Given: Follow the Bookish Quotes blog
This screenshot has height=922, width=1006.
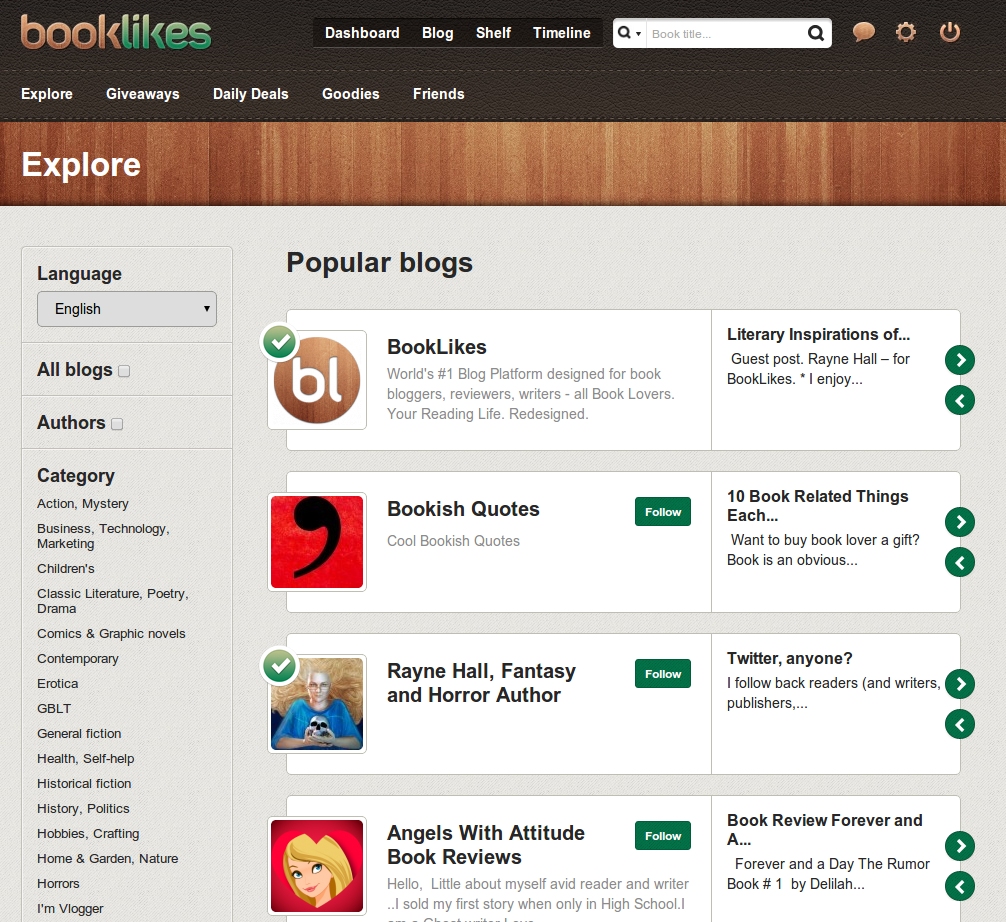Looking at the screenshot, I should pos(663,512).
